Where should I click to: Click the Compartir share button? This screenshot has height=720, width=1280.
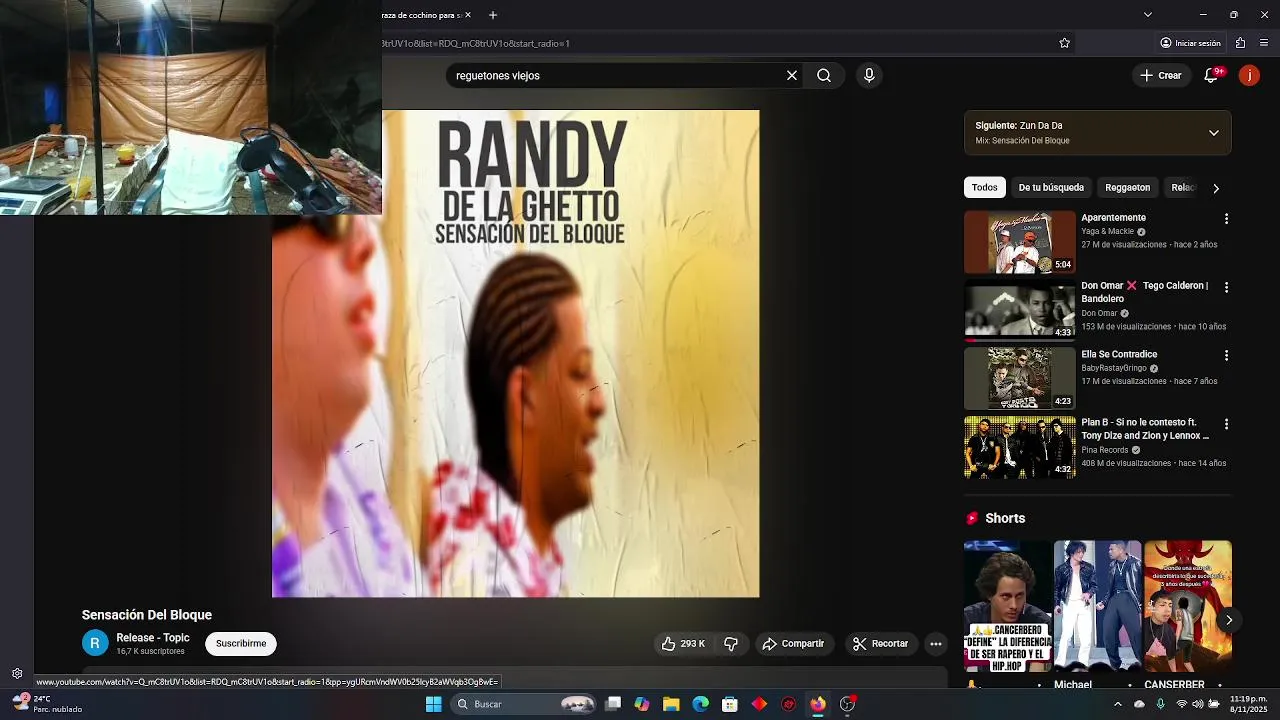click(x=793, y=644)
